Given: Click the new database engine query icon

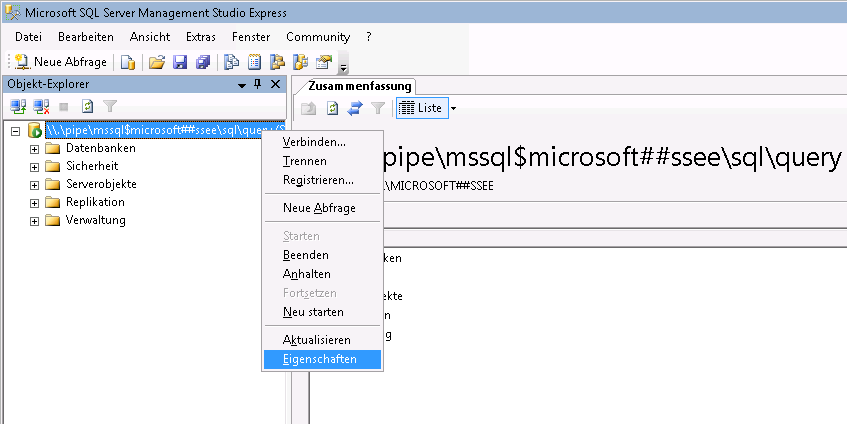Looking at the screenshot, I should [x=127, y=62].
